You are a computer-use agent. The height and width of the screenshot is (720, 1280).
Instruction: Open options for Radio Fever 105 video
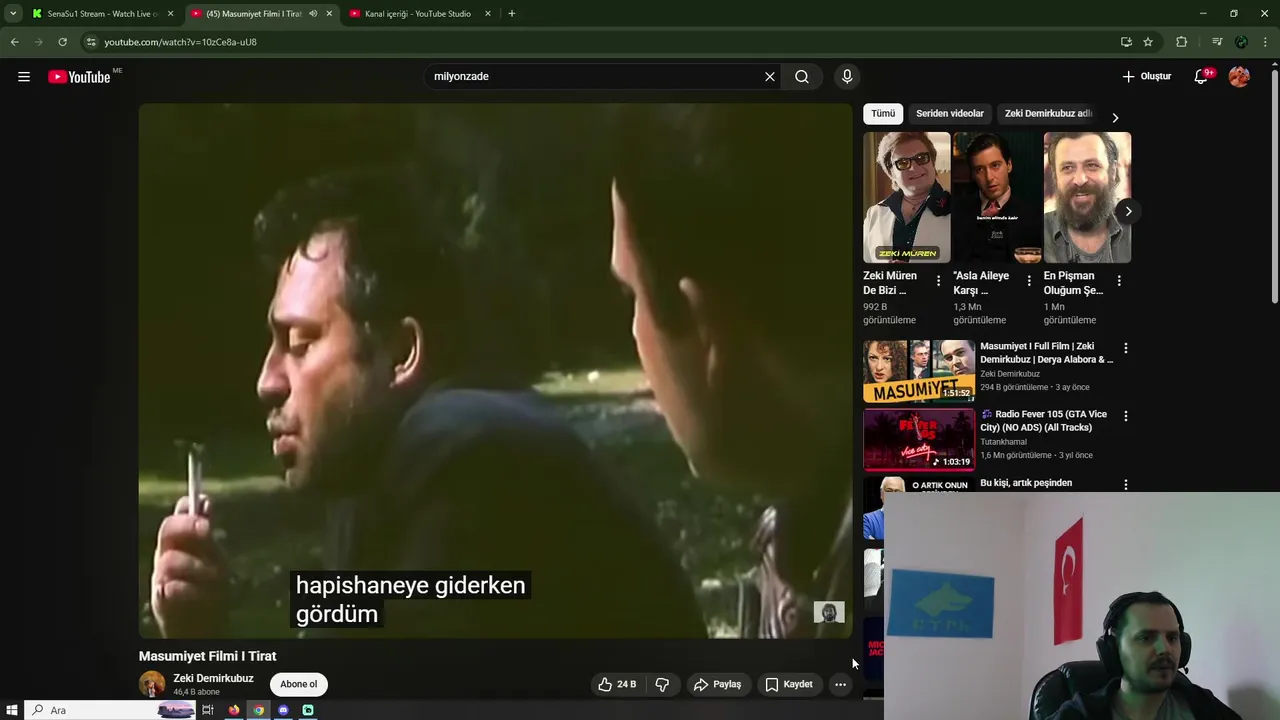pos(1126,416)
